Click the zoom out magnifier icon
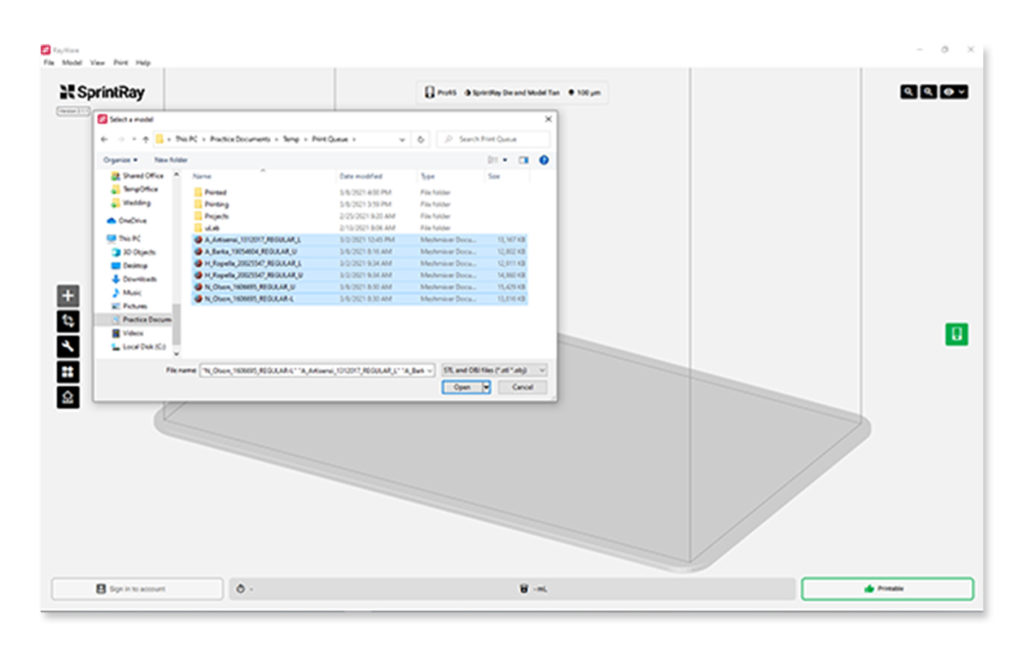Screen dimensions: 1024x658 pyautogui.click(x=929, y=92)
